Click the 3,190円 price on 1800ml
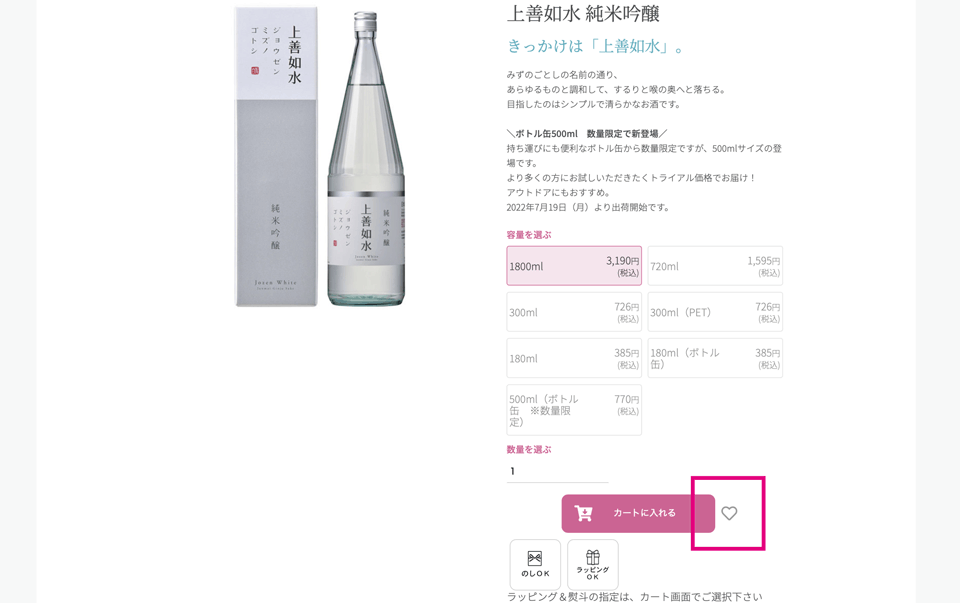The height and width of the screenshot is (603, 960). (623, 261)
